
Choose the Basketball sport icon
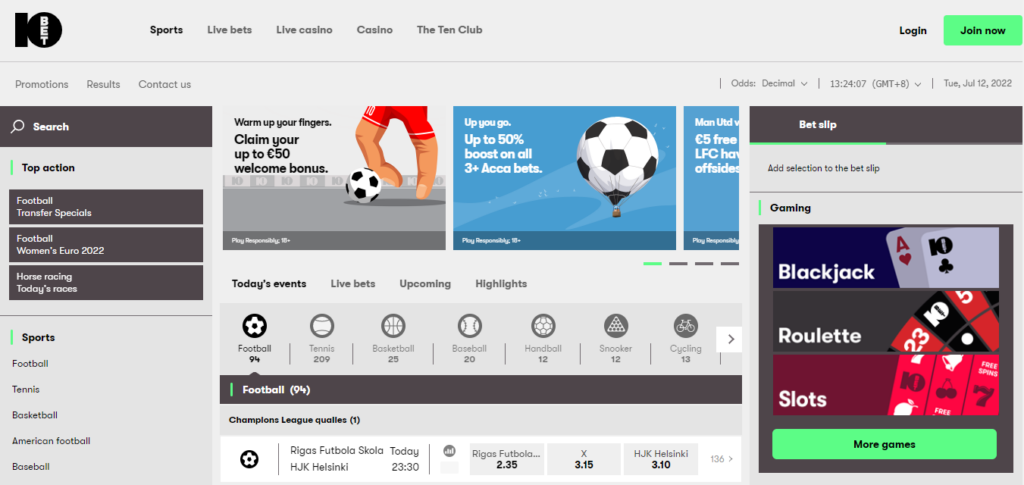[393, 326]
